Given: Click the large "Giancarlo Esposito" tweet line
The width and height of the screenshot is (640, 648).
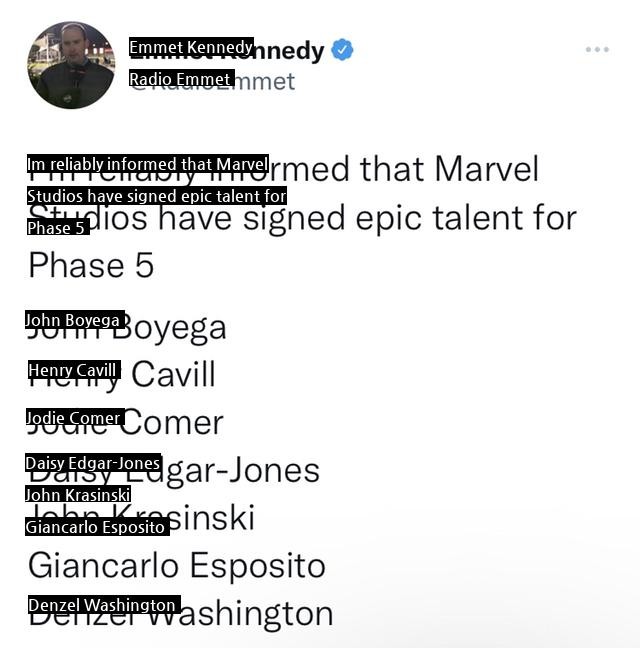Looking at the screenshot, I should 177,566.
